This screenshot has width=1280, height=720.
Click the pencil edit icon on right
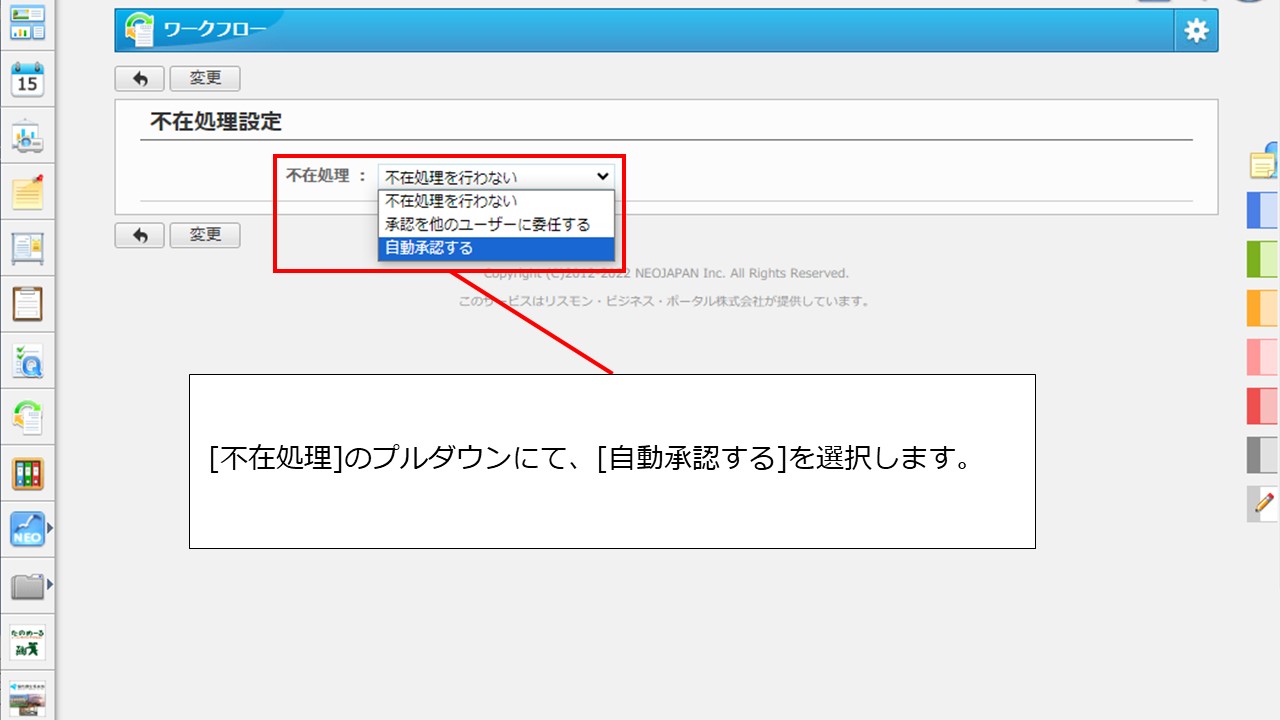(x=1264, y=503)
